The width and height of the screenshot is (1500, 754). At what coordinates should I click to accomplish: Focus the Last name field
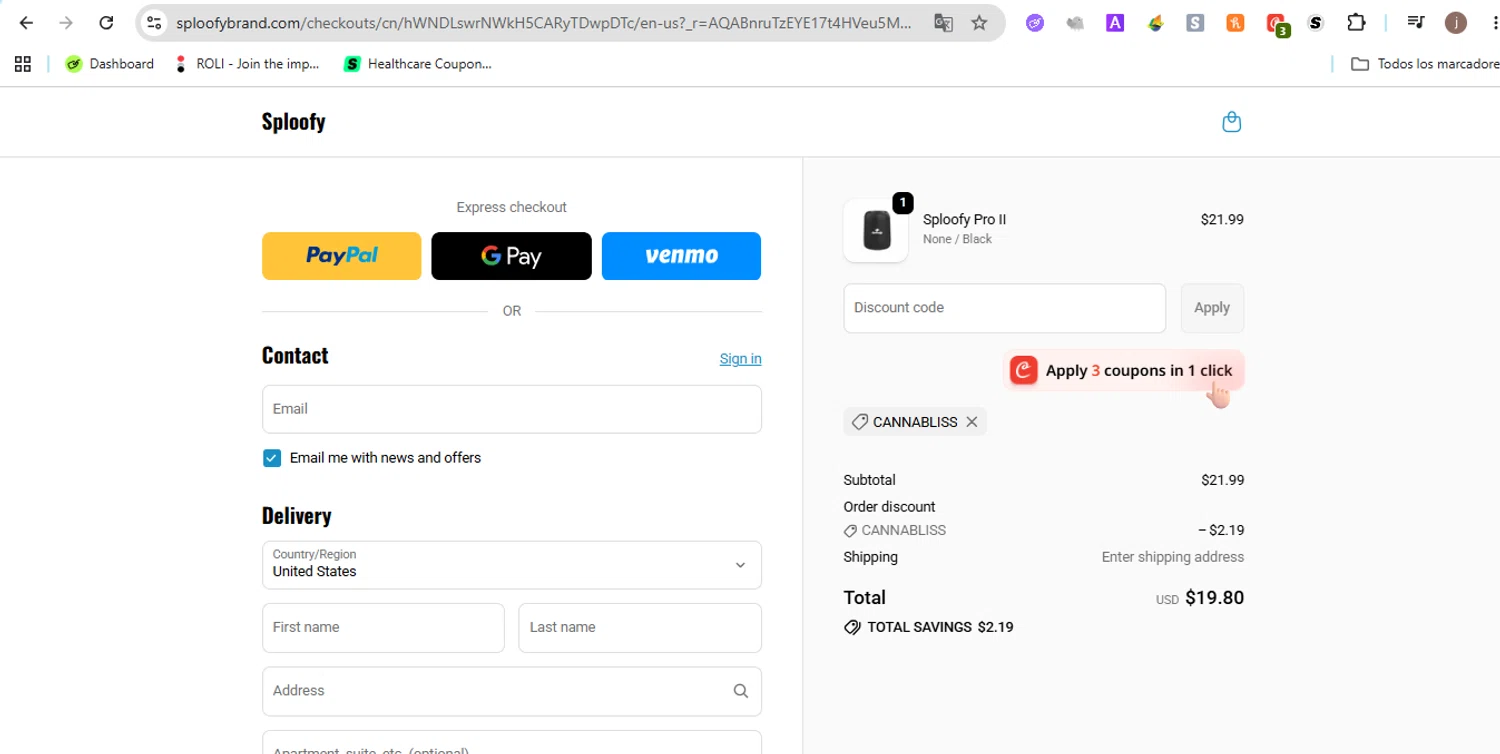coord(640,628)
